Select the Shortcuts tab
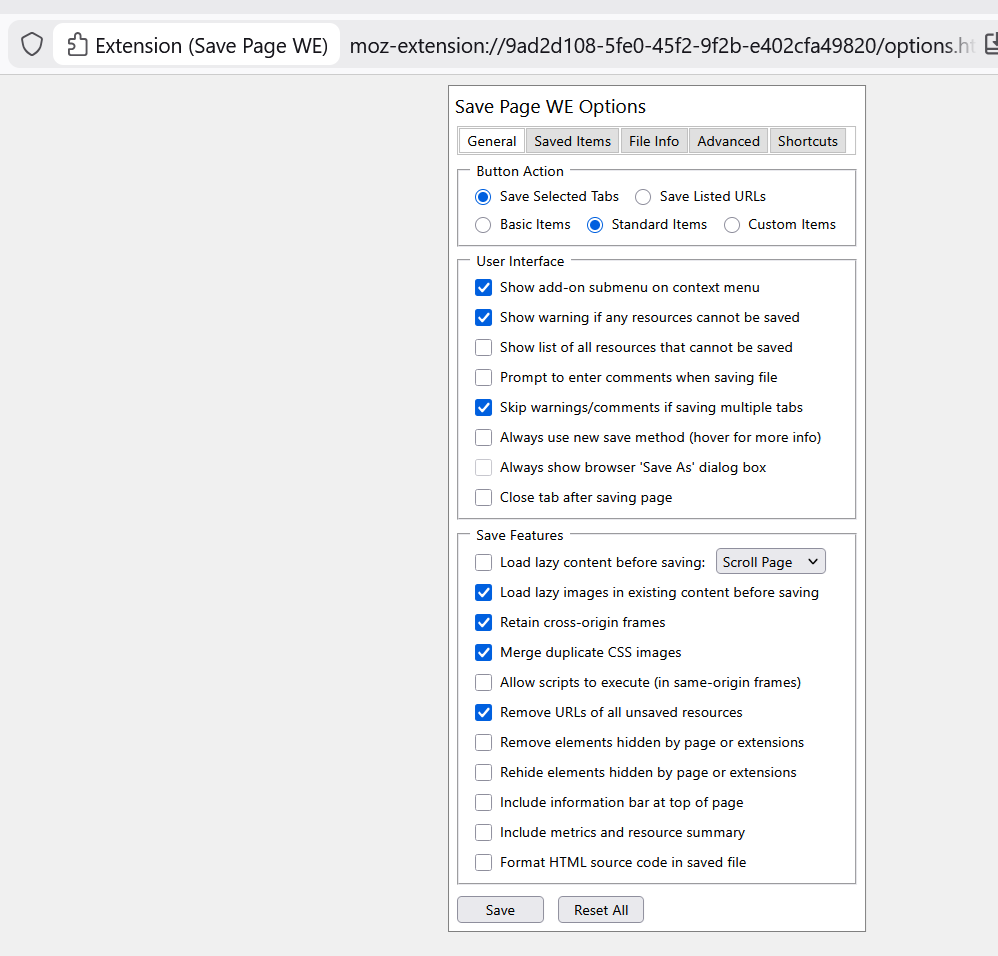The image size is (998, 956). [x=807, y=141]
